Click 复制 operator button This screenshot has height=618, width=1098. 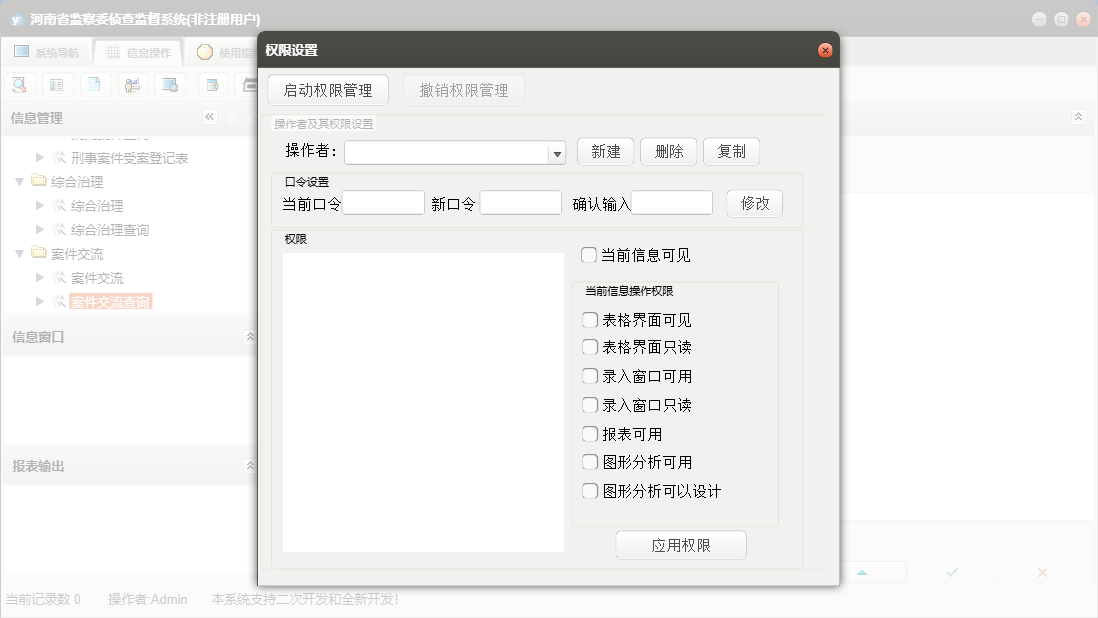click(732, 151)
